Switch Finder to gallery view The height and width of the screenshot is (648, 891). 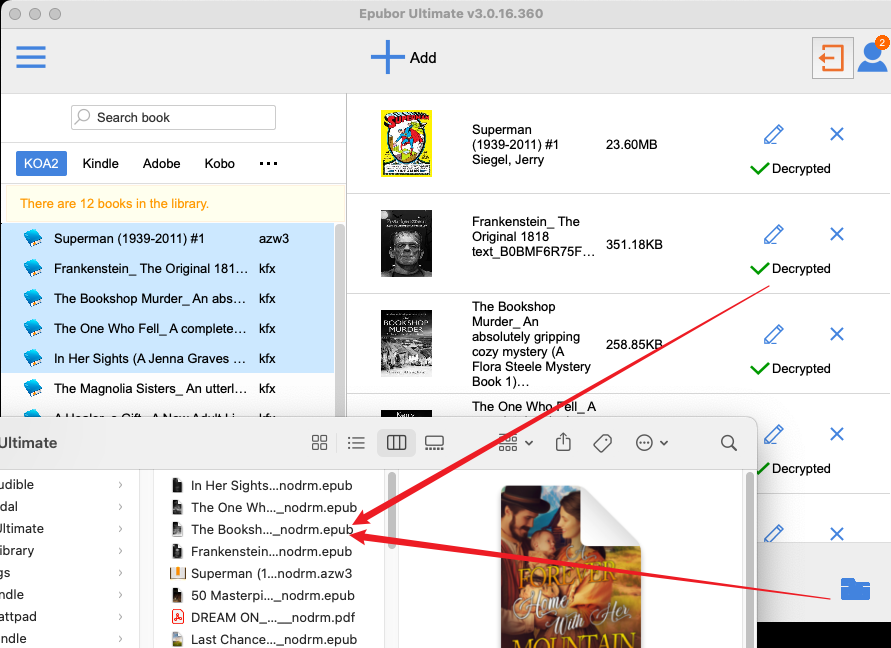coord(434,443)
